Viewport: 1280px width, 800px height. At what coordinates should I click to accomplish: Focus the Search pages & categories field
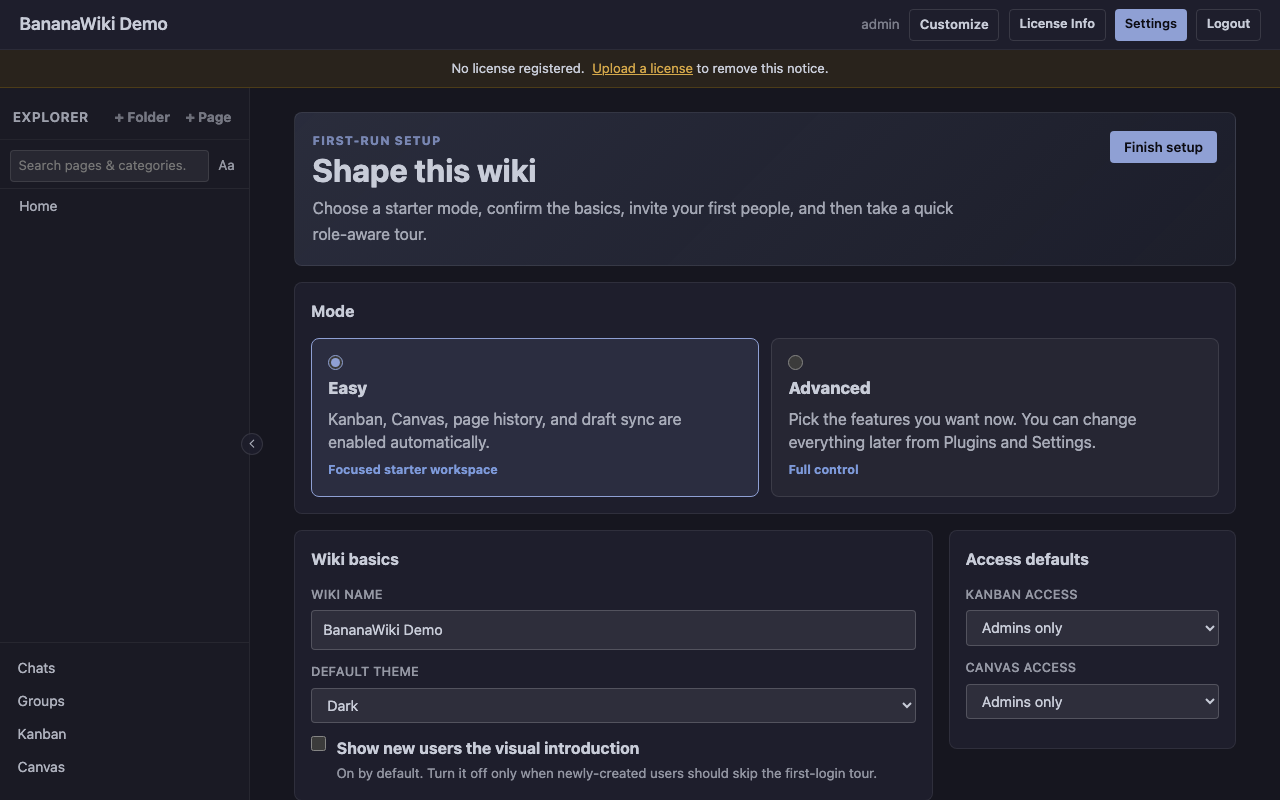pyautogui.click(x=109, y=166)
